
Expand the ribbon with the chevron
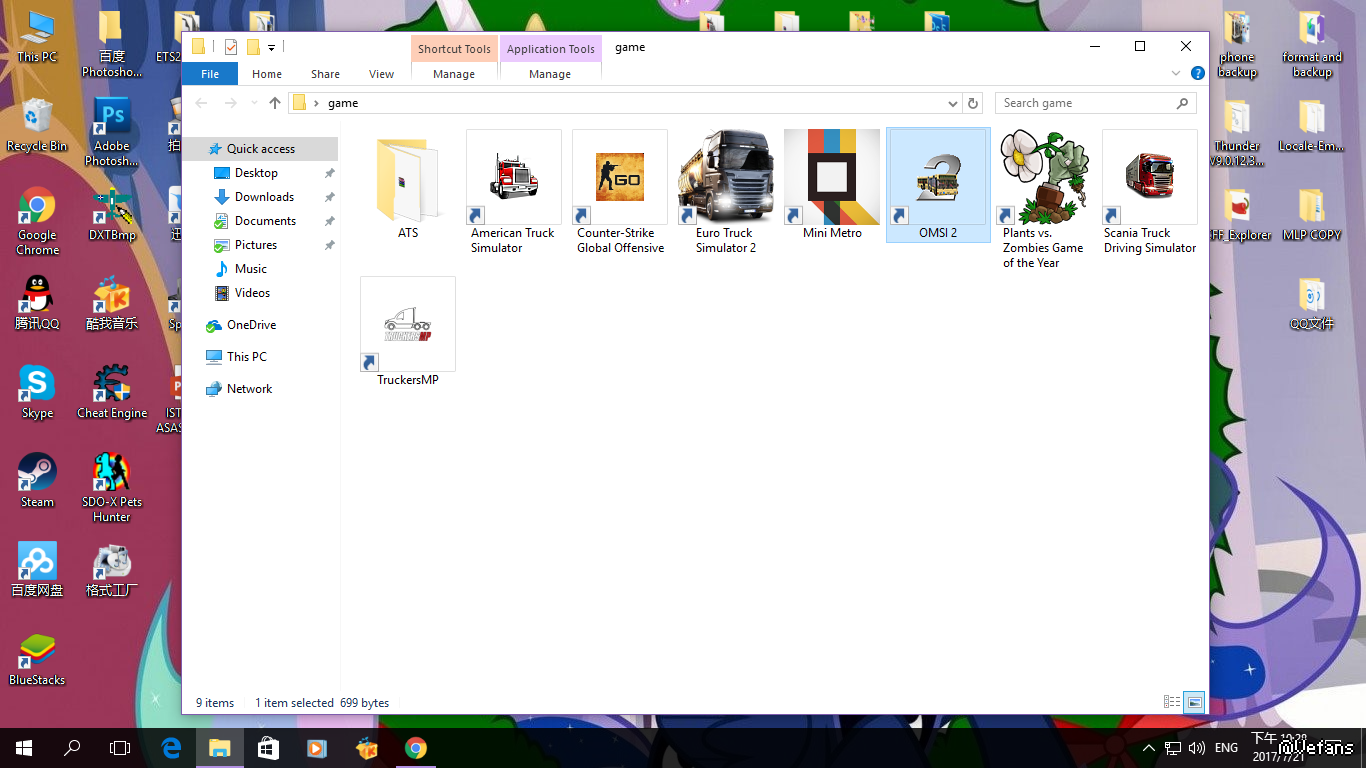click(x=1176, y=74)
